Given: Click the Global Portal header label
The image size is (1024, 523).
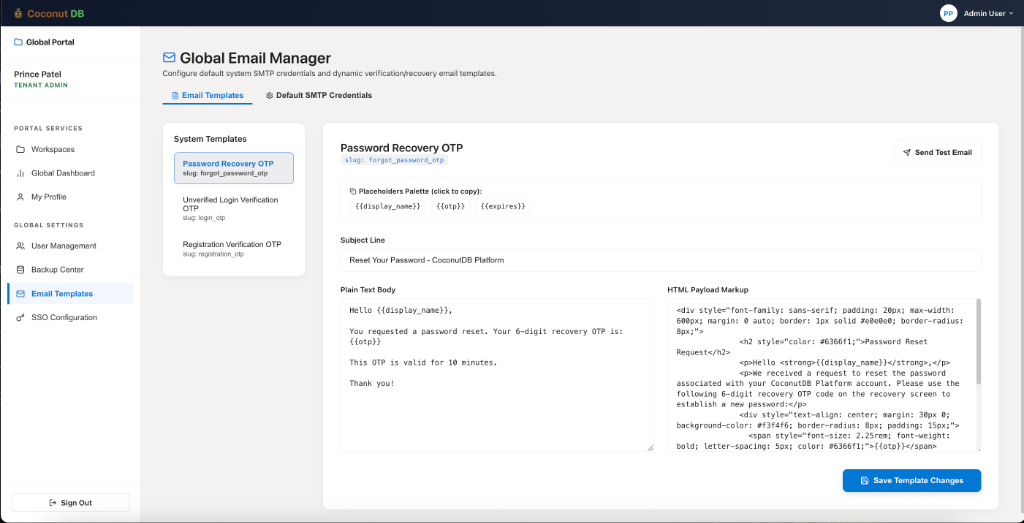Looking at the screenshot, I should pos(50,42).
